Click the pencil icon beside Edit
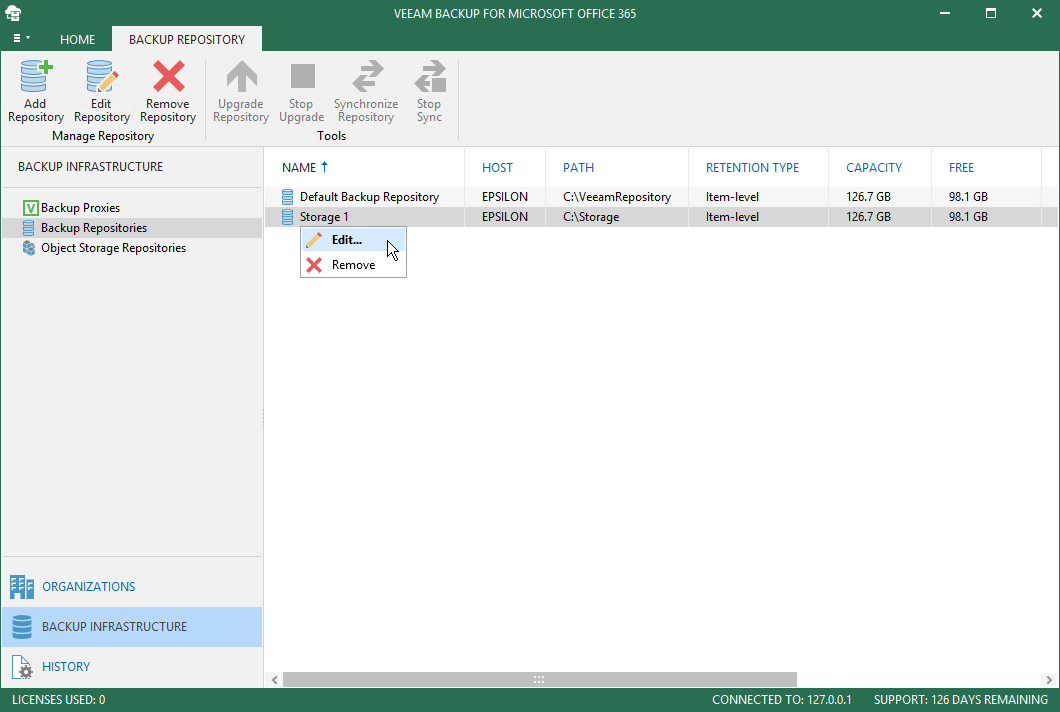Image resolution: width=1060 pixels, height=712 pixels. tap(314, 239)
